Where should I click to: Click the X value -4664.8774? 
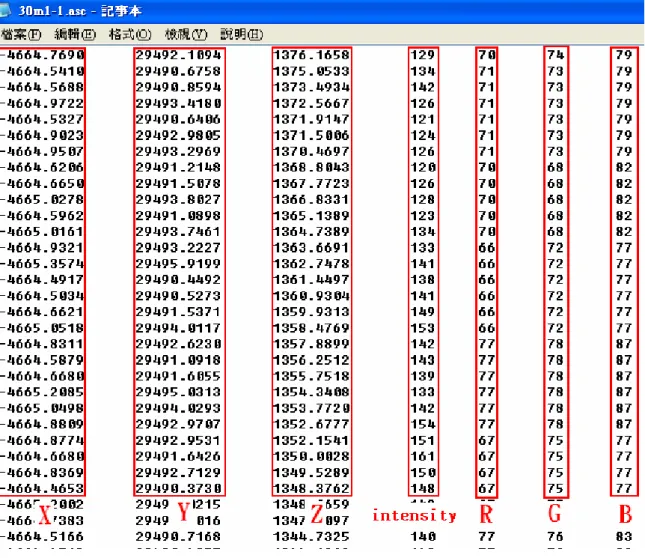42,441
